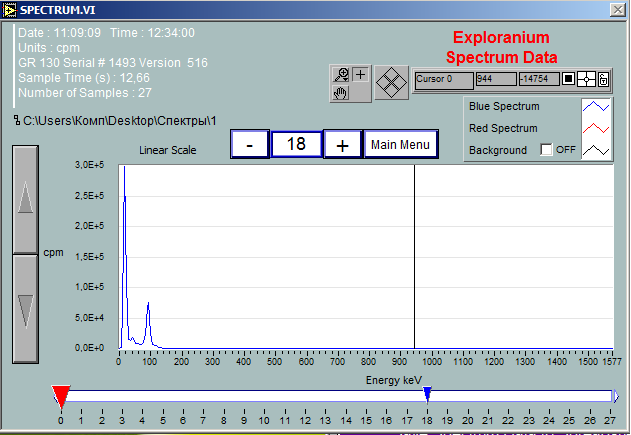Viewport: 631px width, 435px height.
Task: Click the SPECTRUM.VI title bar icon
Action: (10, 8)
